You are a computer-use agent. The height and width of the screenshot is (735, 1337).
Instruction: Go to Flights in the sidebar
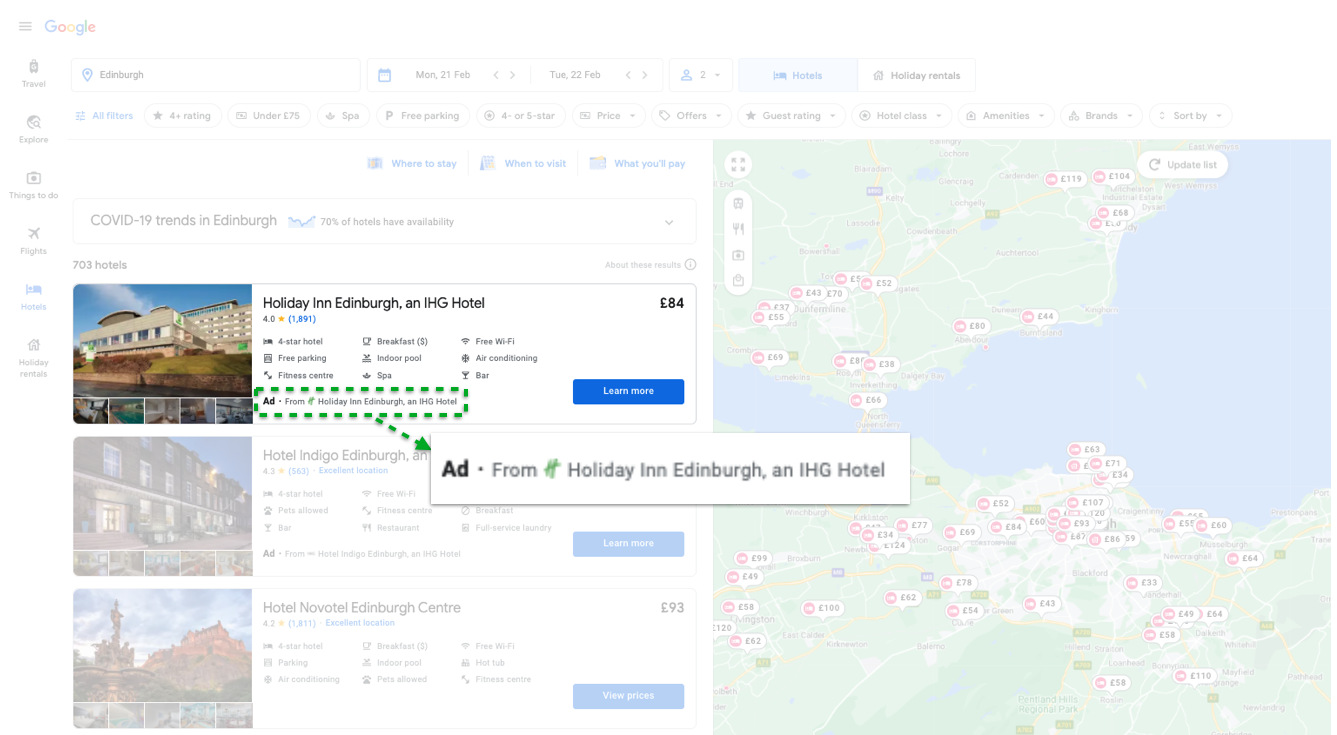pyautogui.click(x=33, y=240)
